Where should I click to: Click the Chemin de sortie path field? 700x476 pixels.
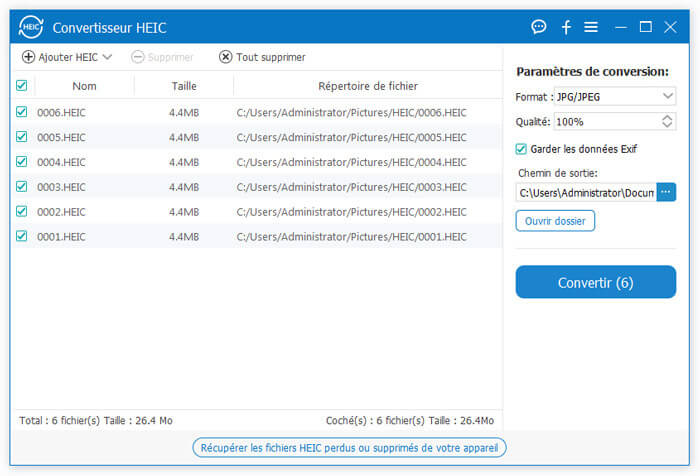coord(586,192)
